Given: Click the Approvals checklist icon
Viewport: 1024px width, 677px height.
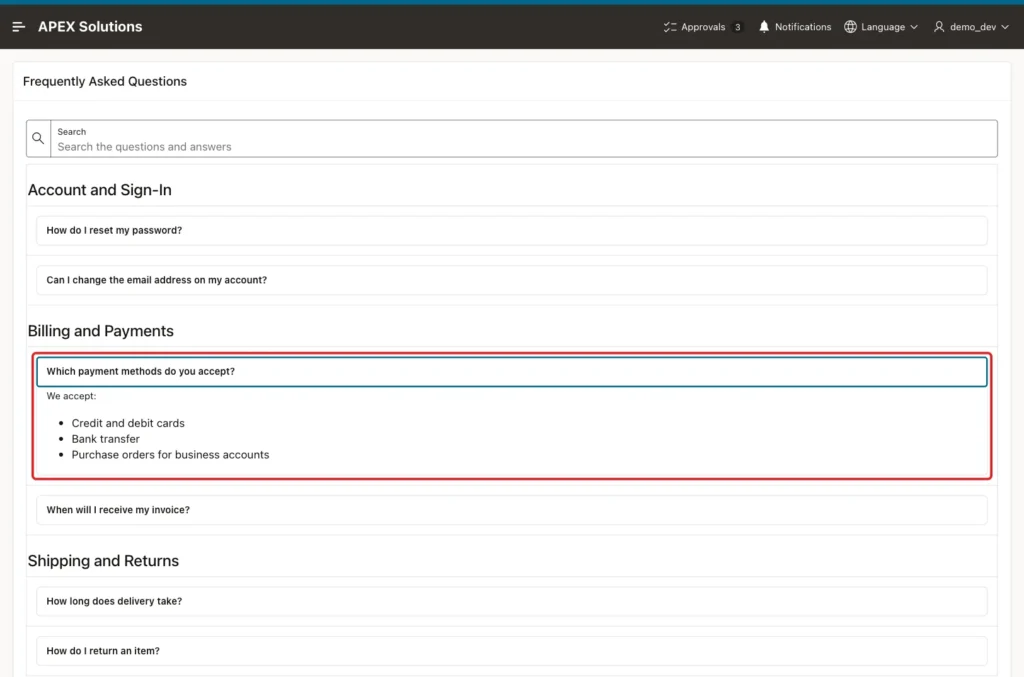Looking at the screenshot, I should tap(669, 27).
